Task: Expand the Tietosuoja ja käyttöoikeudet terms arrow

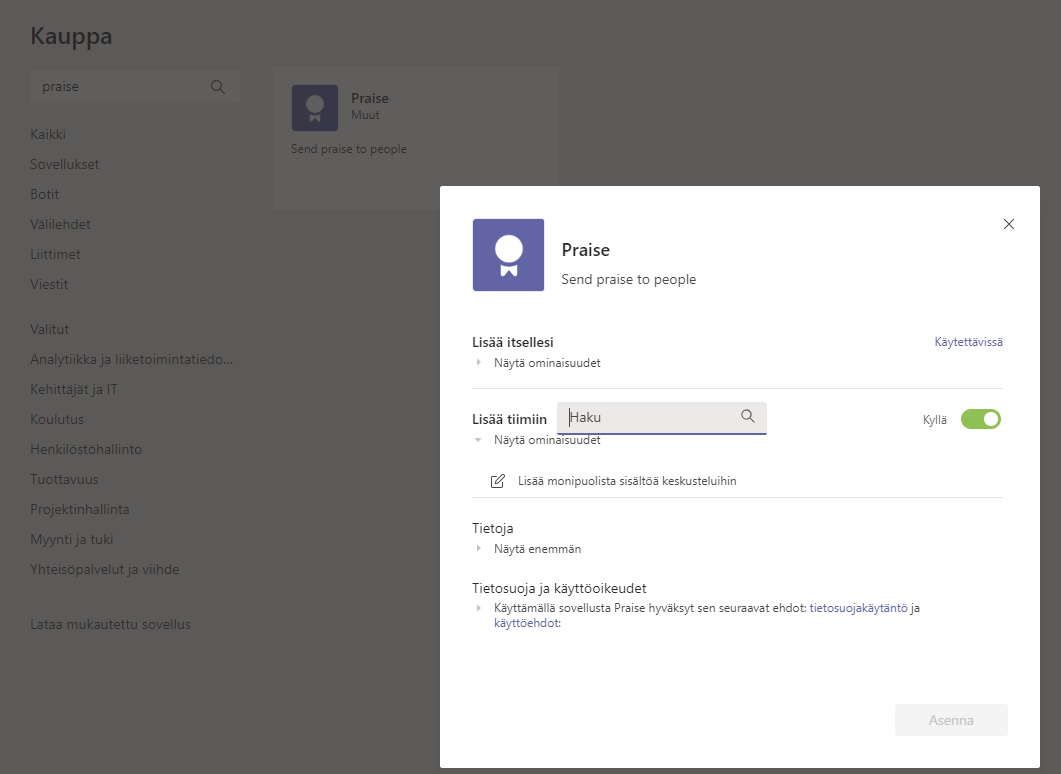Action: point(479,608)
